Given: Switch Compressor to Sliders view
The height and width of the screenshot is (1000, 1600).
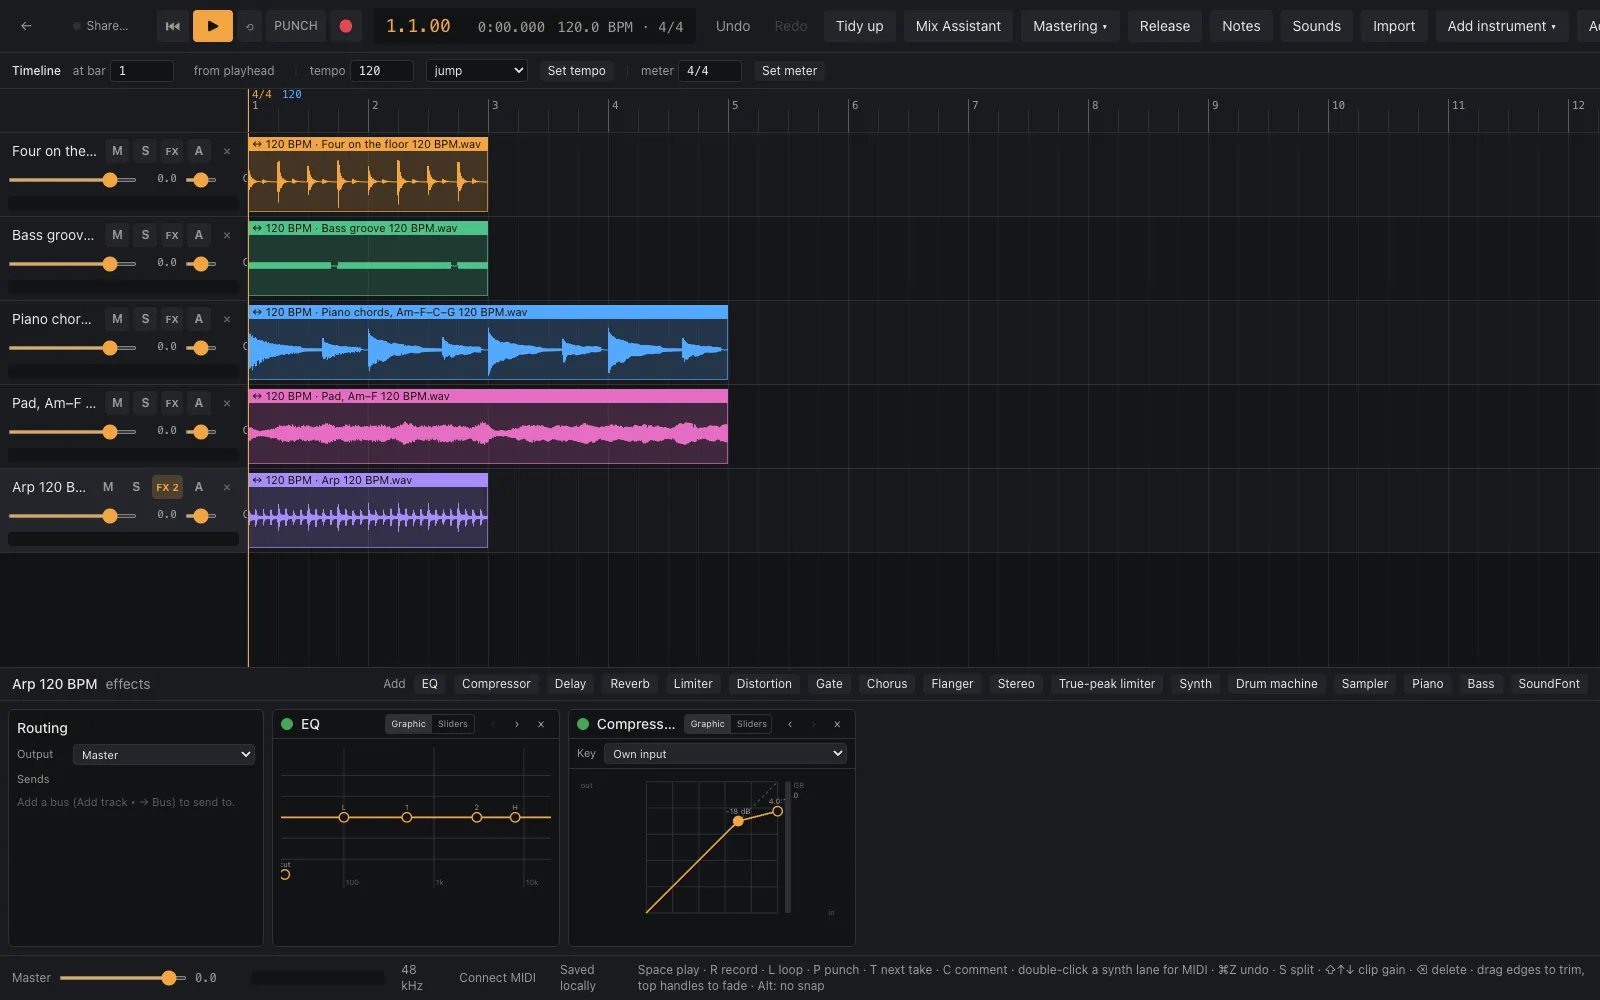Looking at the screenshot, I should tap(752, 724).
